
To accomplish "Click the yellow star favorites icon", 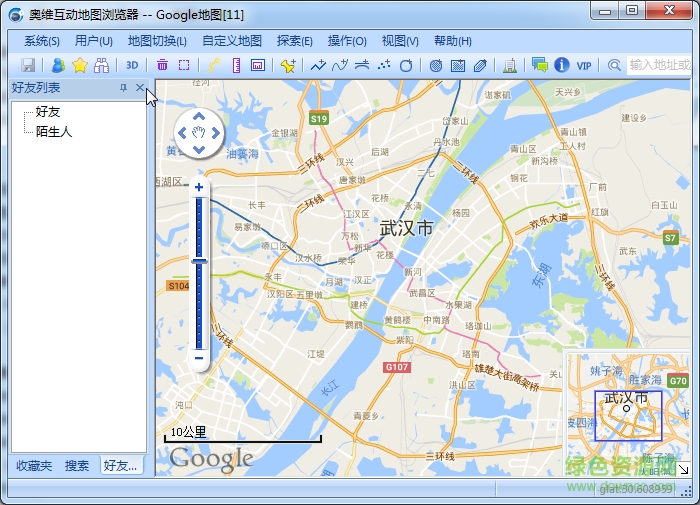I will coord(80,65).
